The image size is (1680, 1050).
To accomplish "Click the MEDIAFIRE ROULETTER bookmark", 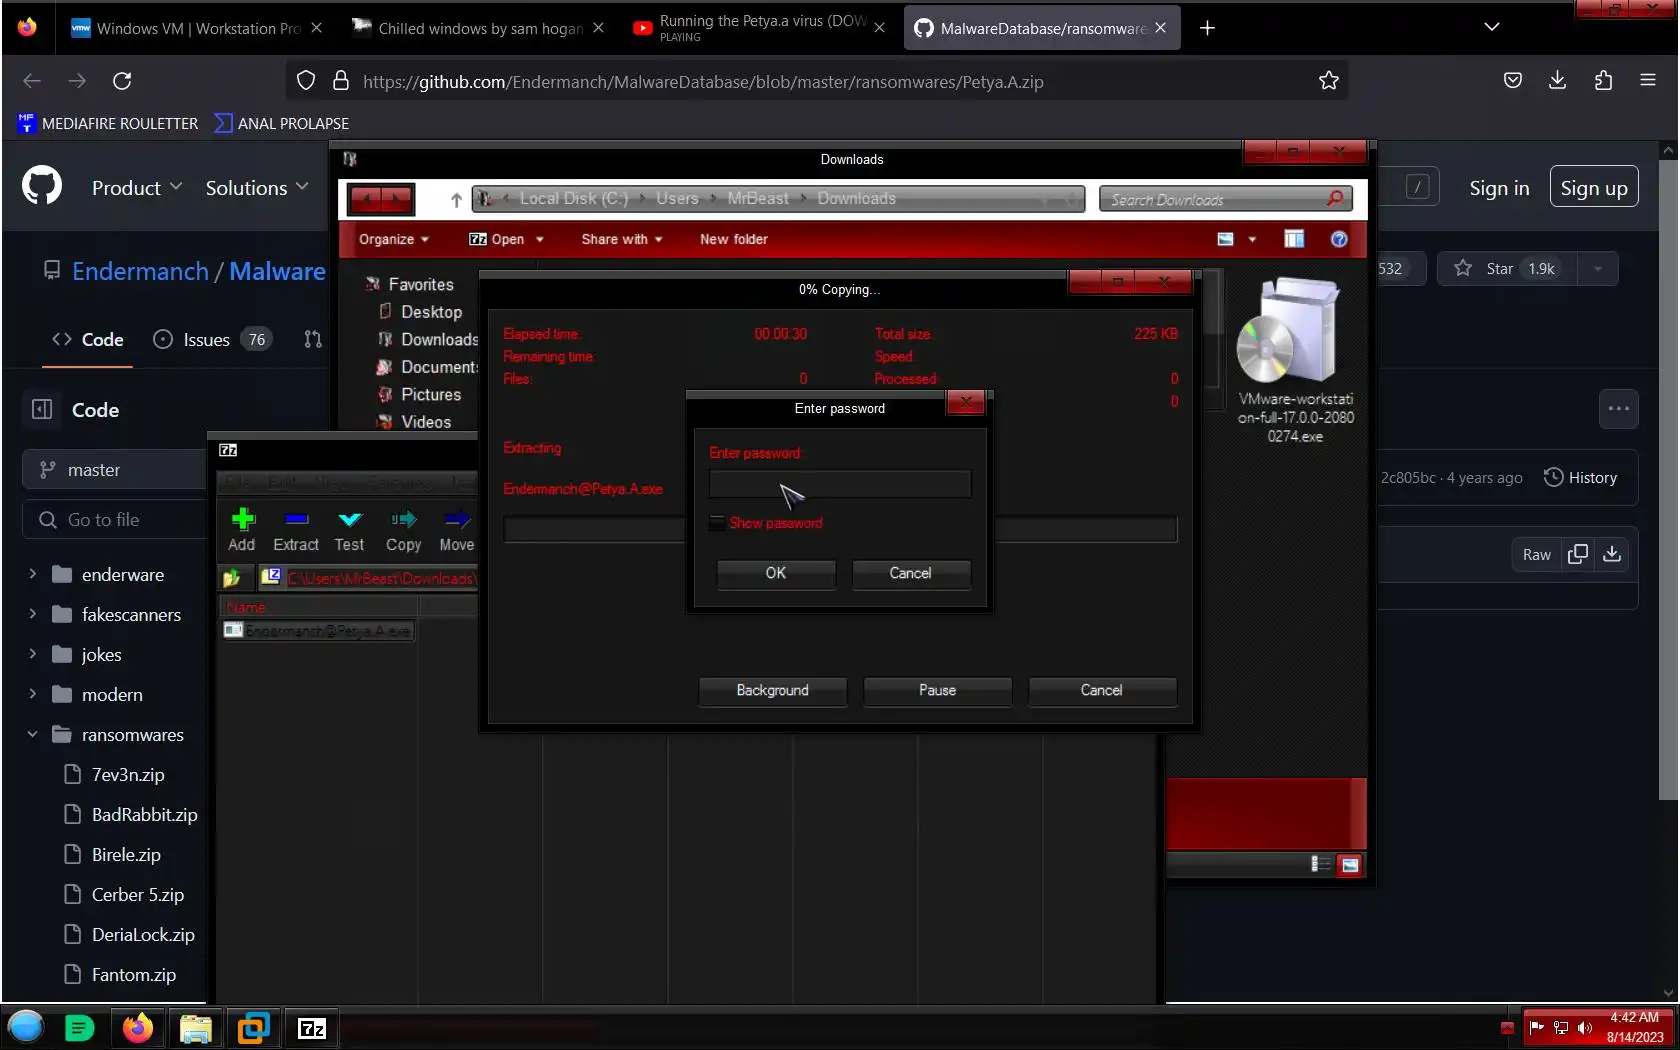I will pos(108,123).
